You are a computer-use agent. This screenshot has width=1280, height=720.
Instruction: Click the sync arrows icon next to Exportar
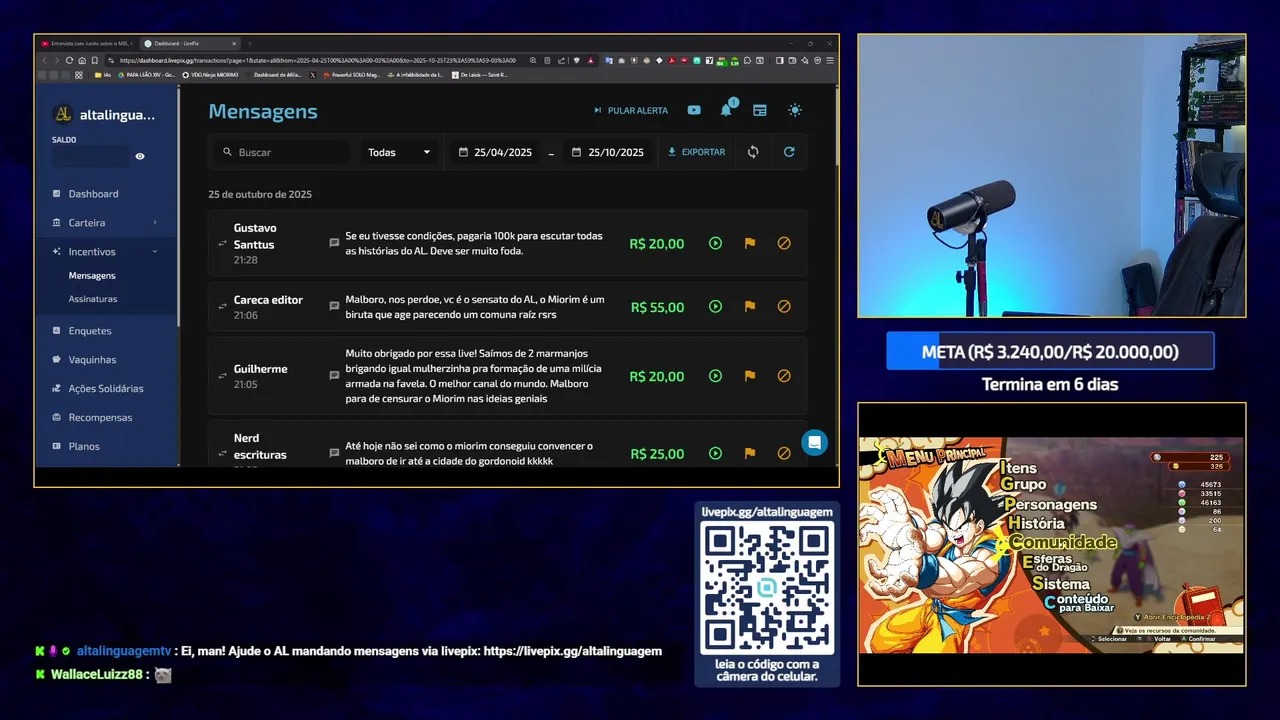pyautogui.click(x=753, y=152)
